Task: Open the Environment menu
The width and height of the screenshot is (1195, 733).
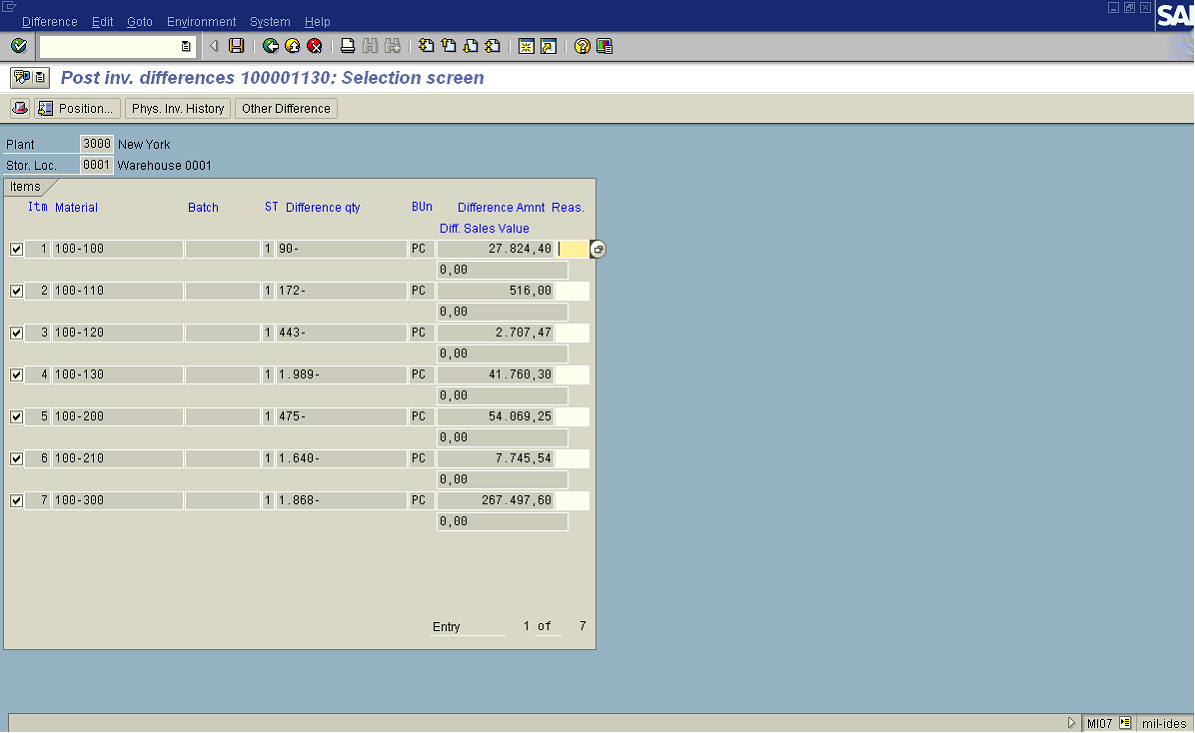Action: point(201,22)
